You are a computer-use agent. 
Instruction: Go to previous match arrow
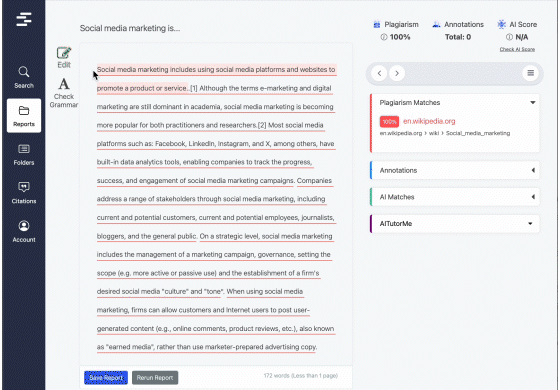[379, 73]
